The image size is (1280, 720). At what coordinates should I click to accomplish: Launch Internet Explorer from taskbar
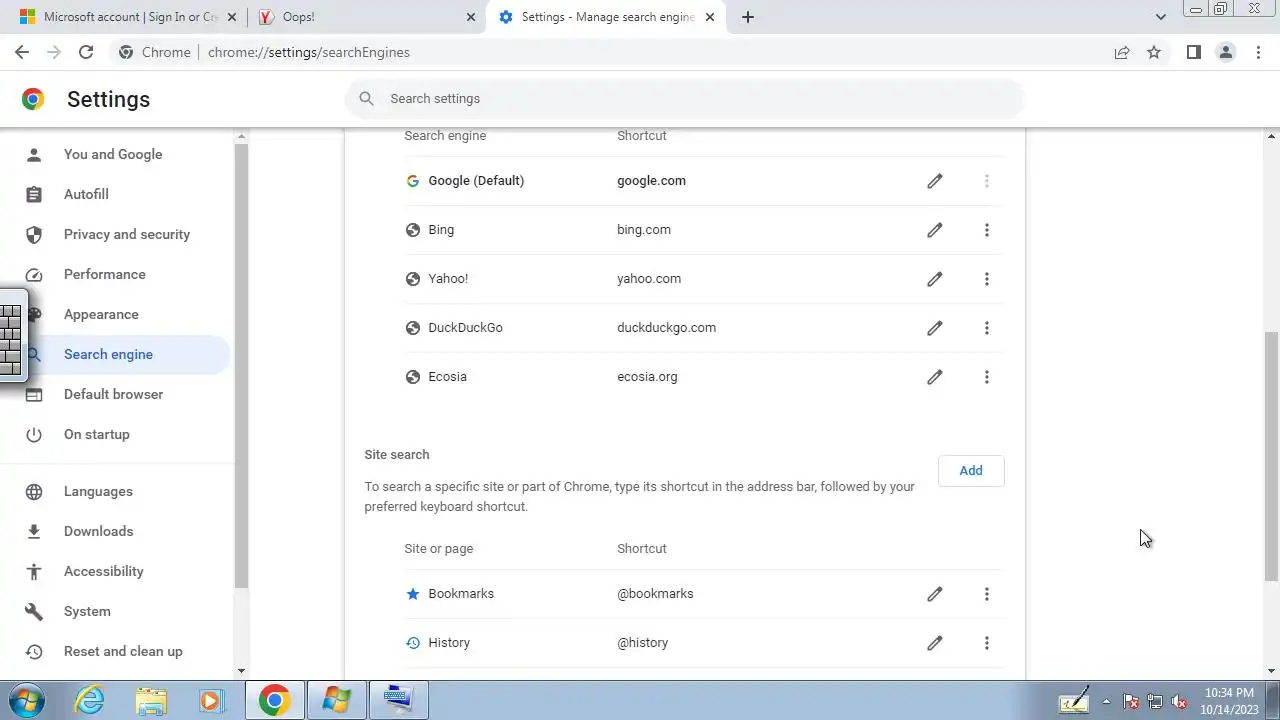pyautogui.click(x=90, y=700)
